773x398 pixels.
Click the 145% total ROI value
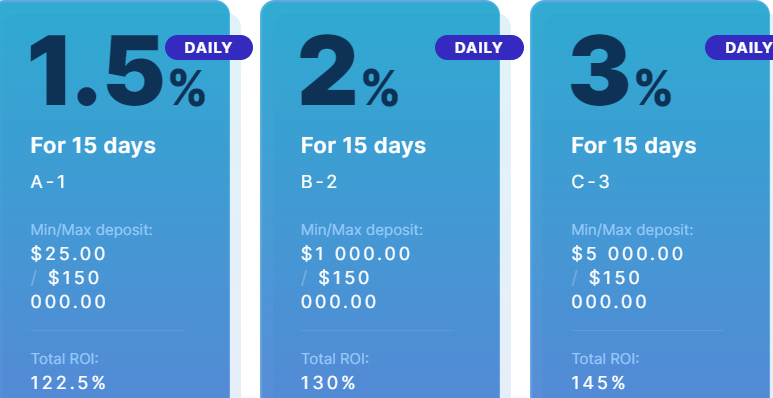599,383
